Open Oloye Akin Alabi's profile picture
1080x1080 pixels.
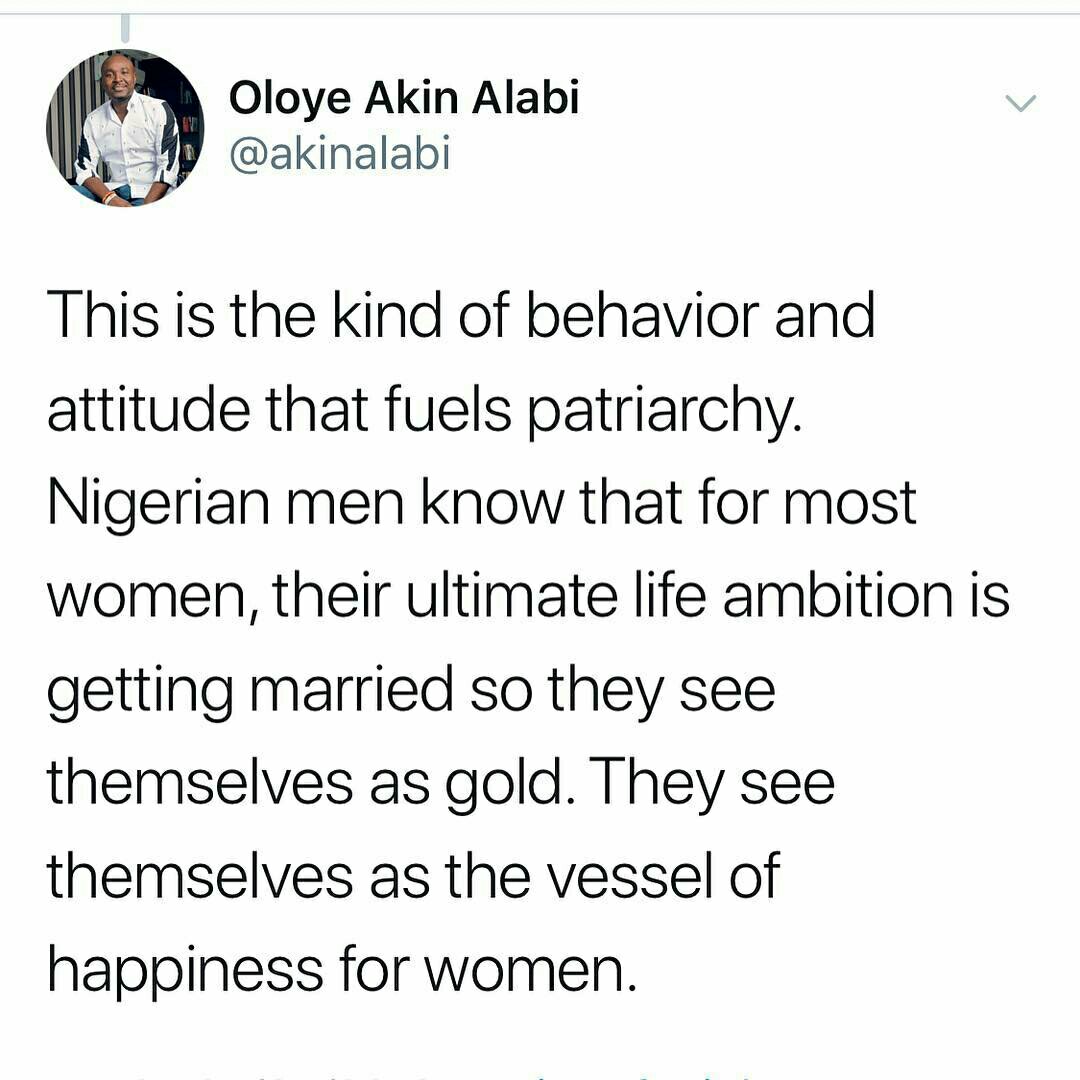125,127
